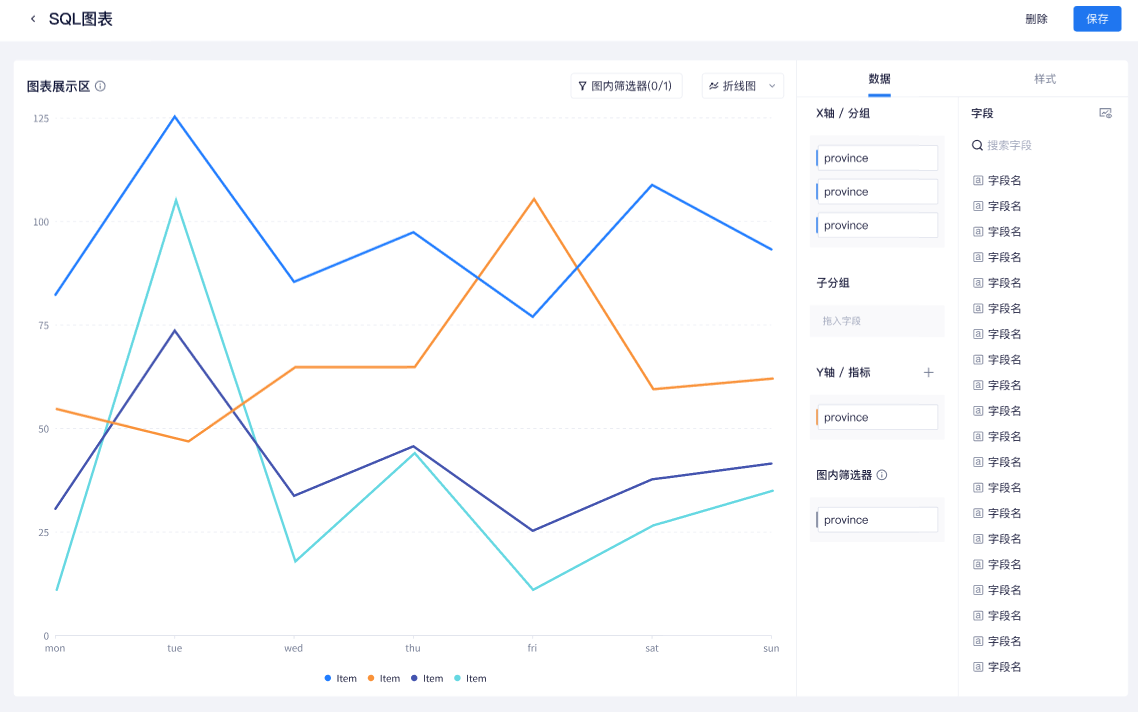
Task: Toggle the blue Item series in the legend
Action: 341,678
